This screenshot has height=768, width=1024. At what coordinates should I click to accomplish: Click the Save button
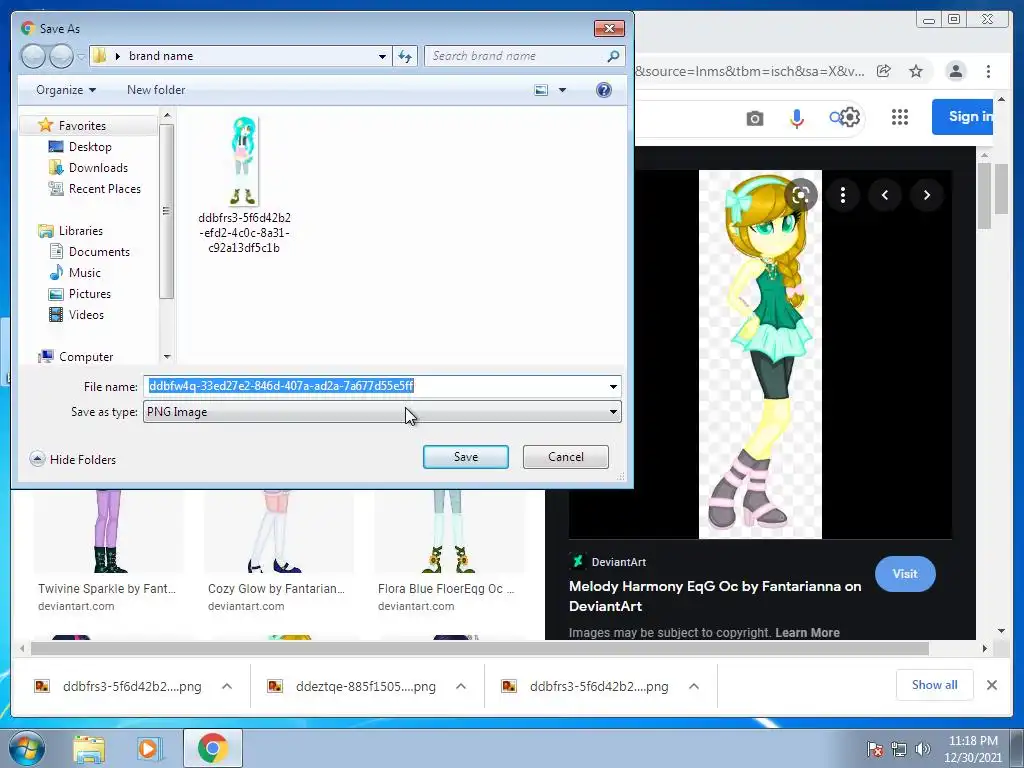pyautogui.click(x=466, y=457)
